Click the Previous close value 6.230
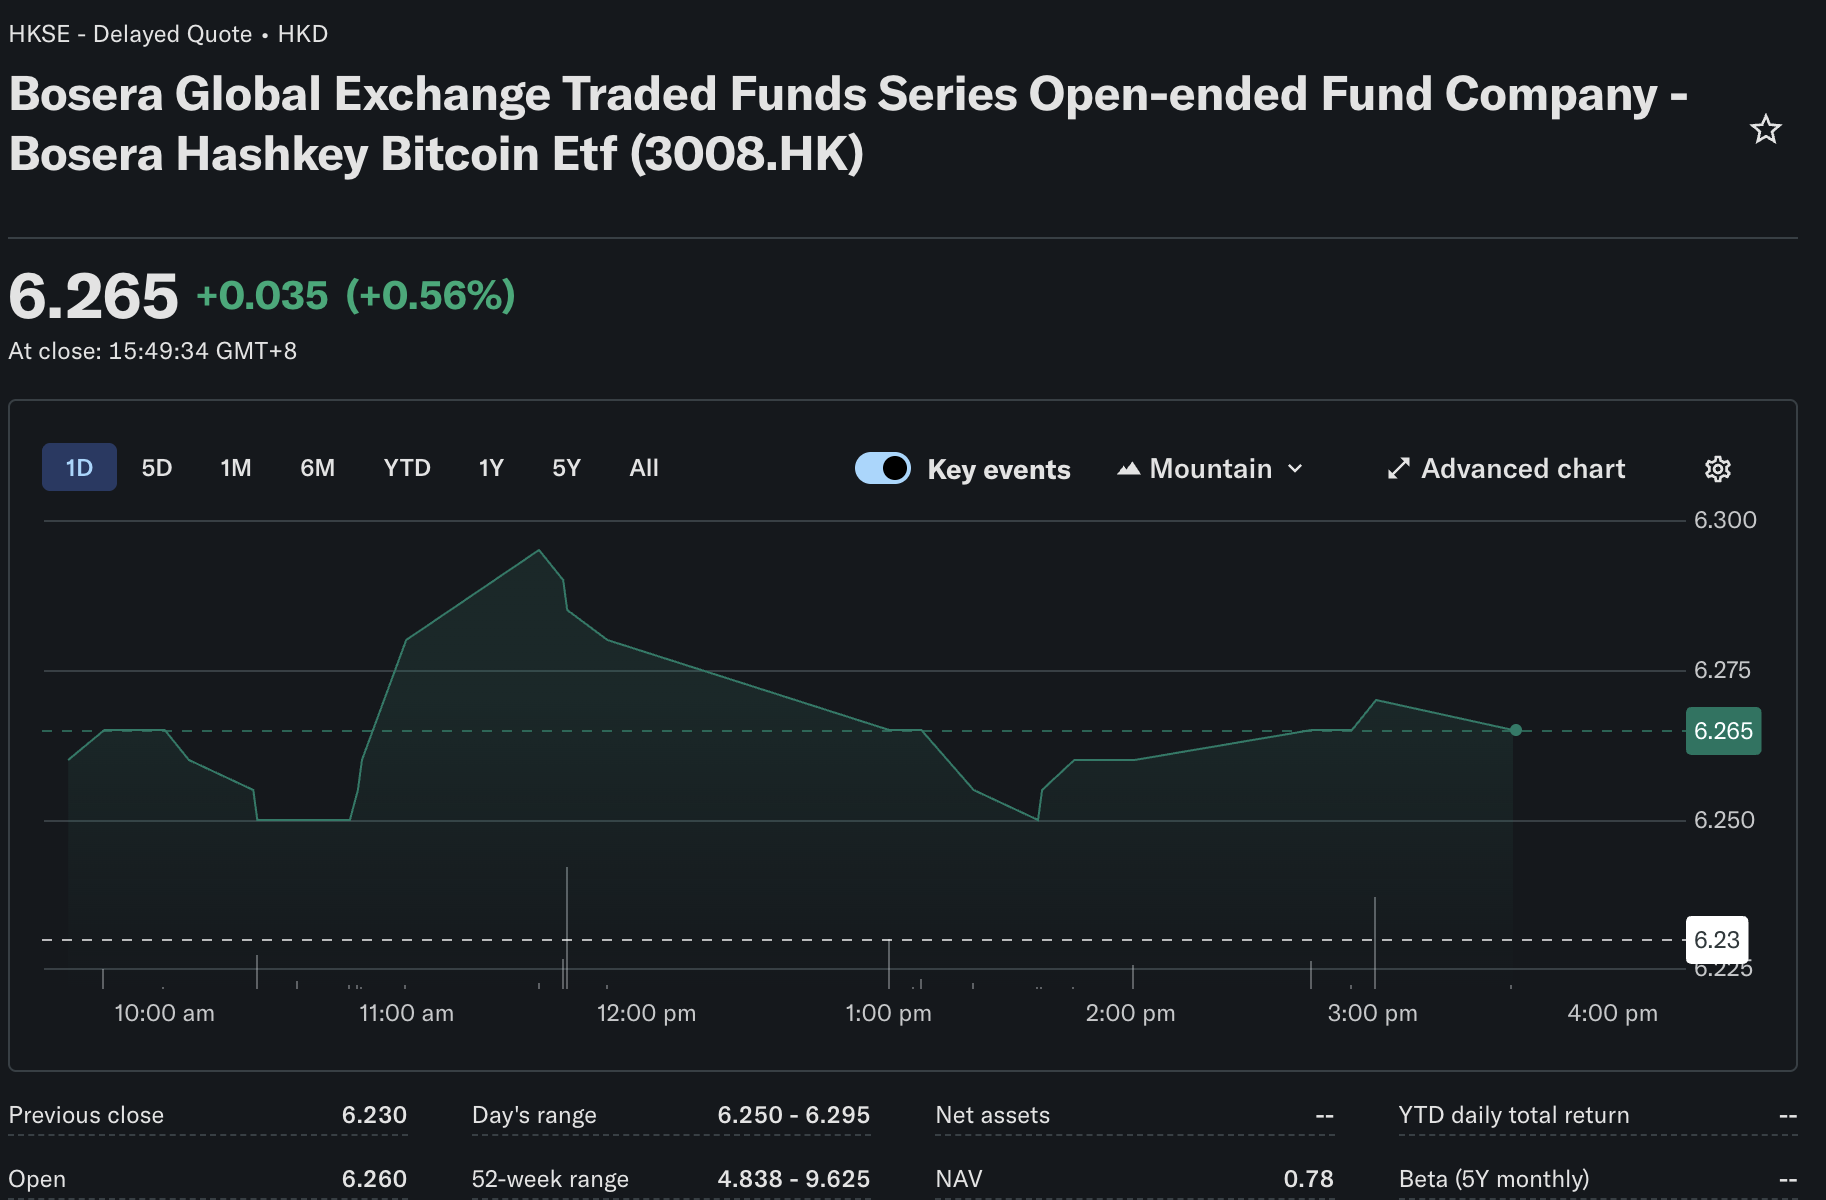The height and width of the screenshot is (1200, 1826). pos(374,1115)
